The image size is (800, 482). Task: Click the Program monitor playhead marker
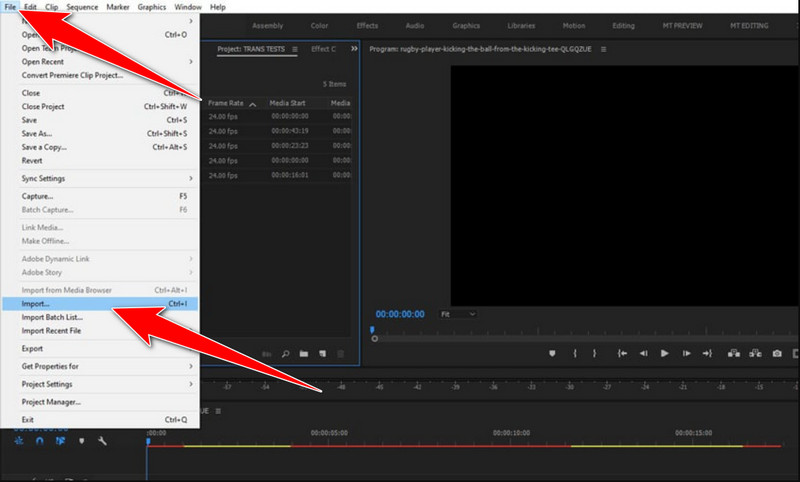pyautogui.click(x=372, y=330)
